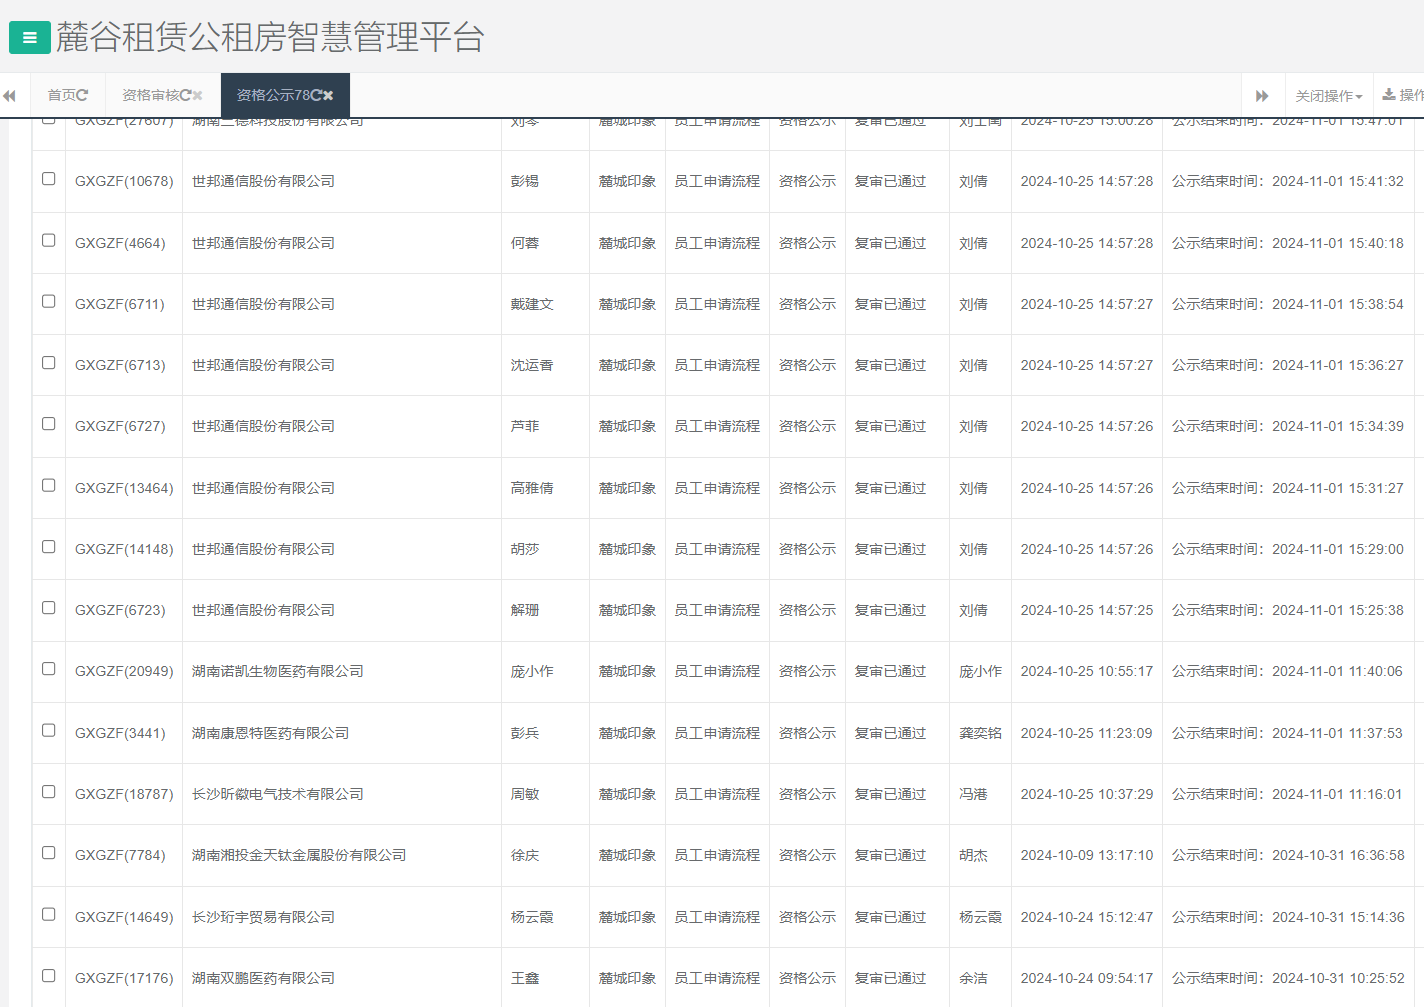The height and width of the screenshot is (1007, 1424).
Task: Check the checkbox for 王鑫's row
Action: [x=48, y=977]
